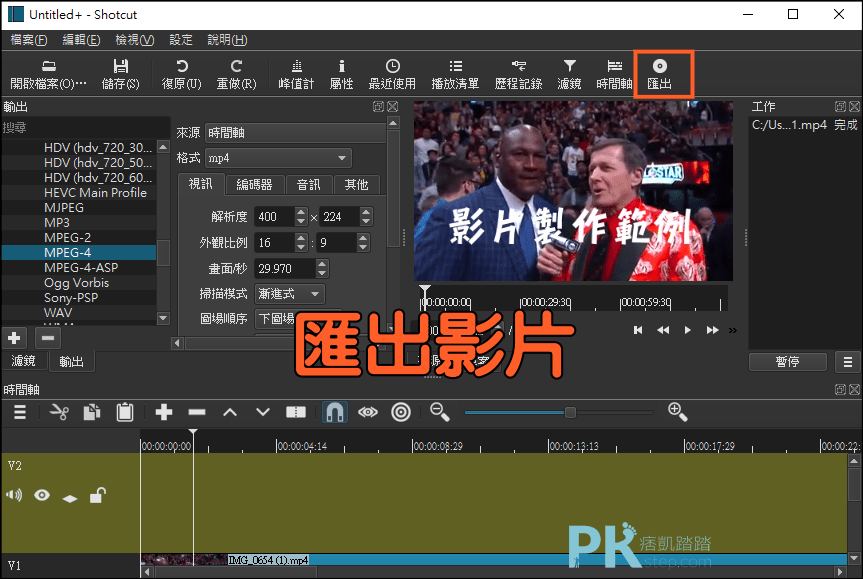
Task: Show the 時間軸 timeline toolbar button
Action: pyautogui.click(x=614, y=74)
